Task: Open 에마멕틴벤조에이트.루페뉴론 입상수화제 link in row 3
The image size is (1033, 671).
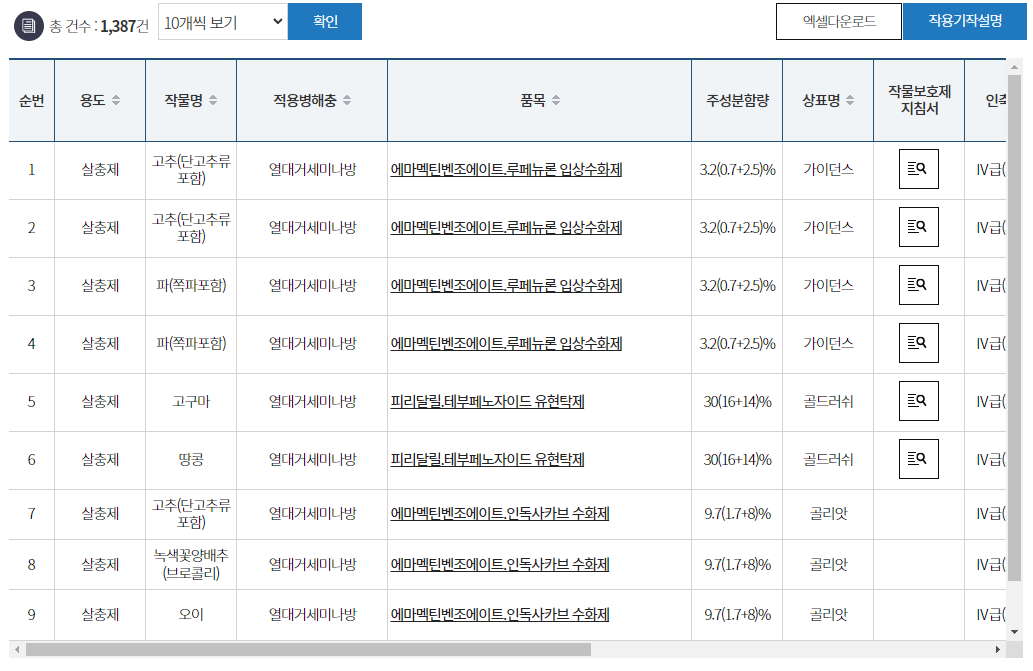Action: pyautogui.click(x=506, y=286)
